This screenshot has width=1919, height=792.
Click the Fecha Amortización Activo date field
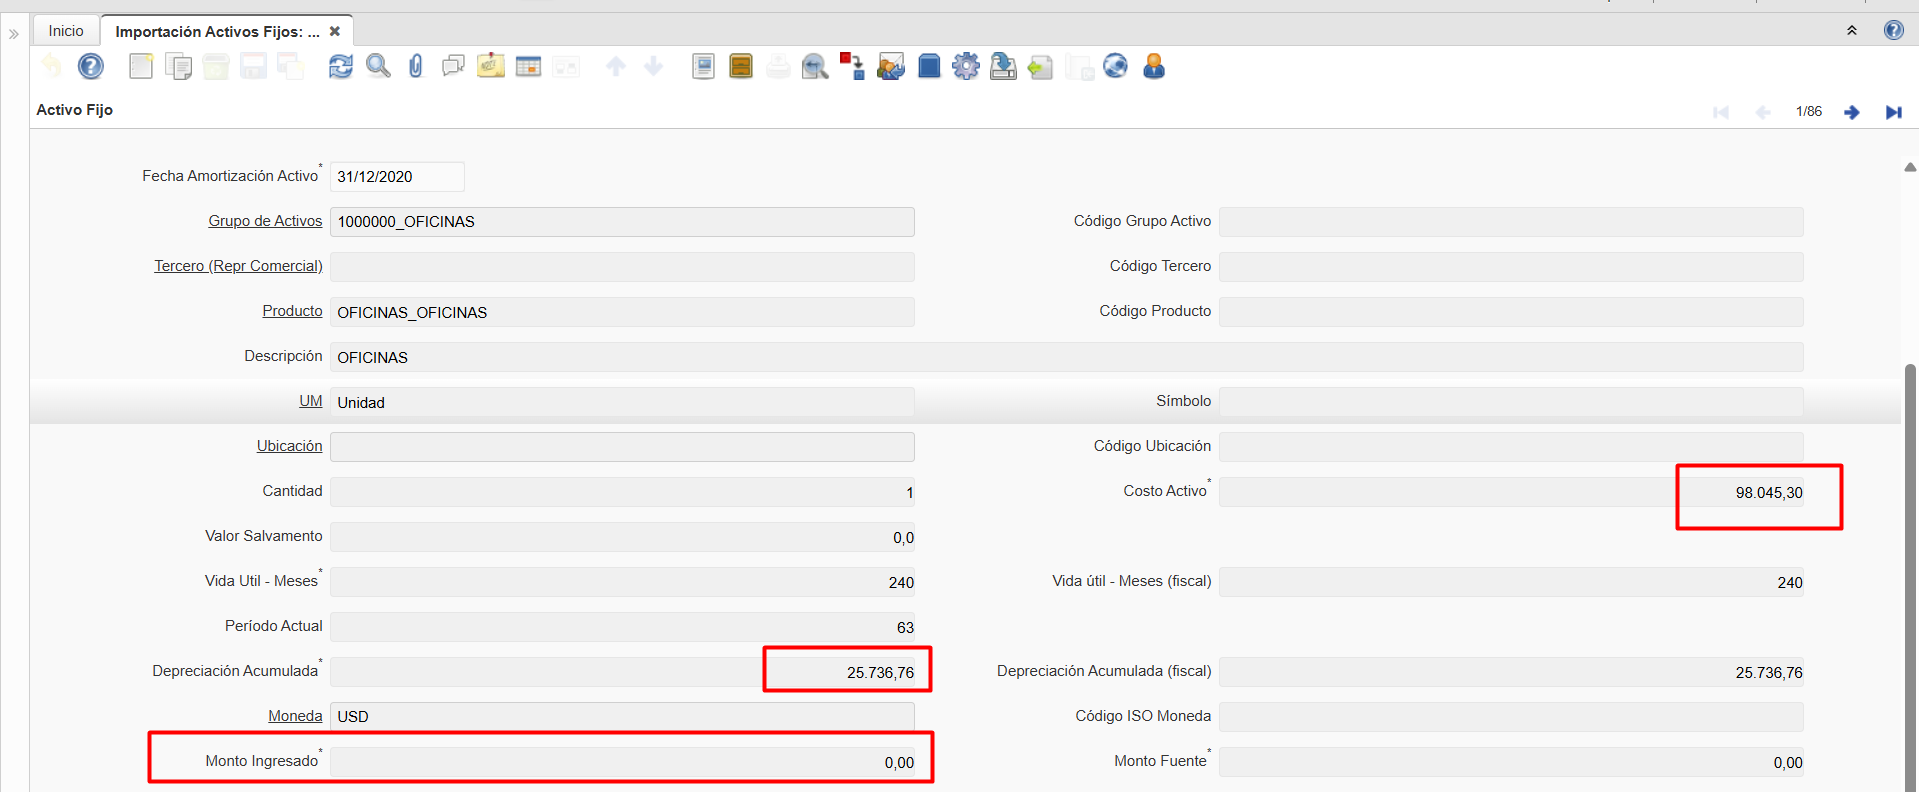396,177
